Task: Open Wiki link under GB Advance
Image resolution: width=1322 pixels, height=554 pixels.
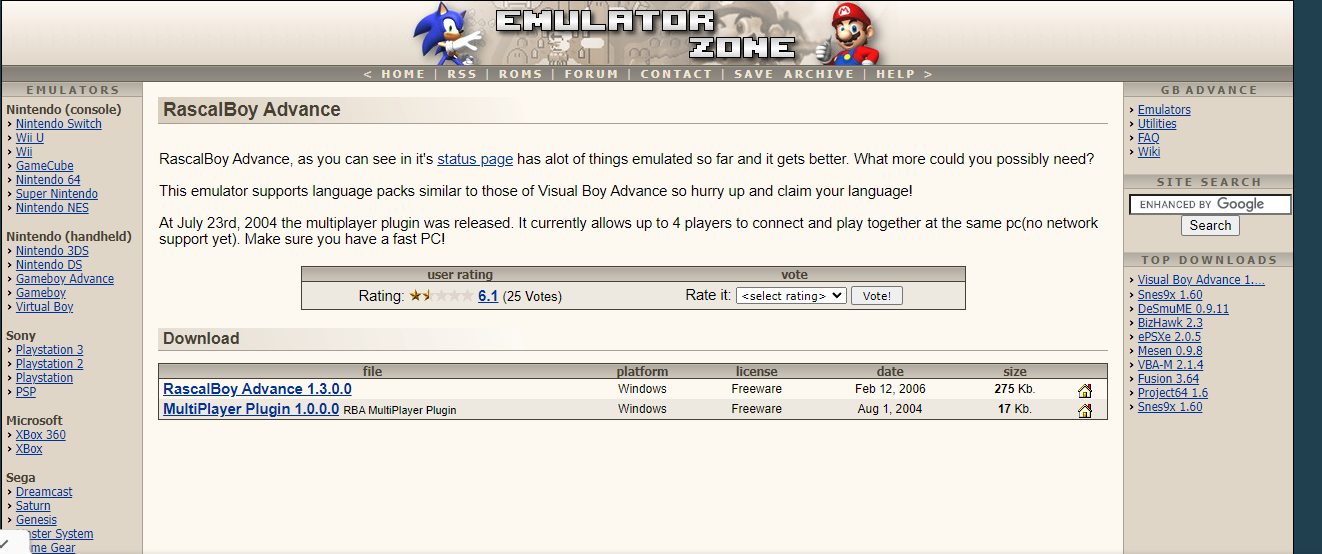Action: (x=1149, y=152)
